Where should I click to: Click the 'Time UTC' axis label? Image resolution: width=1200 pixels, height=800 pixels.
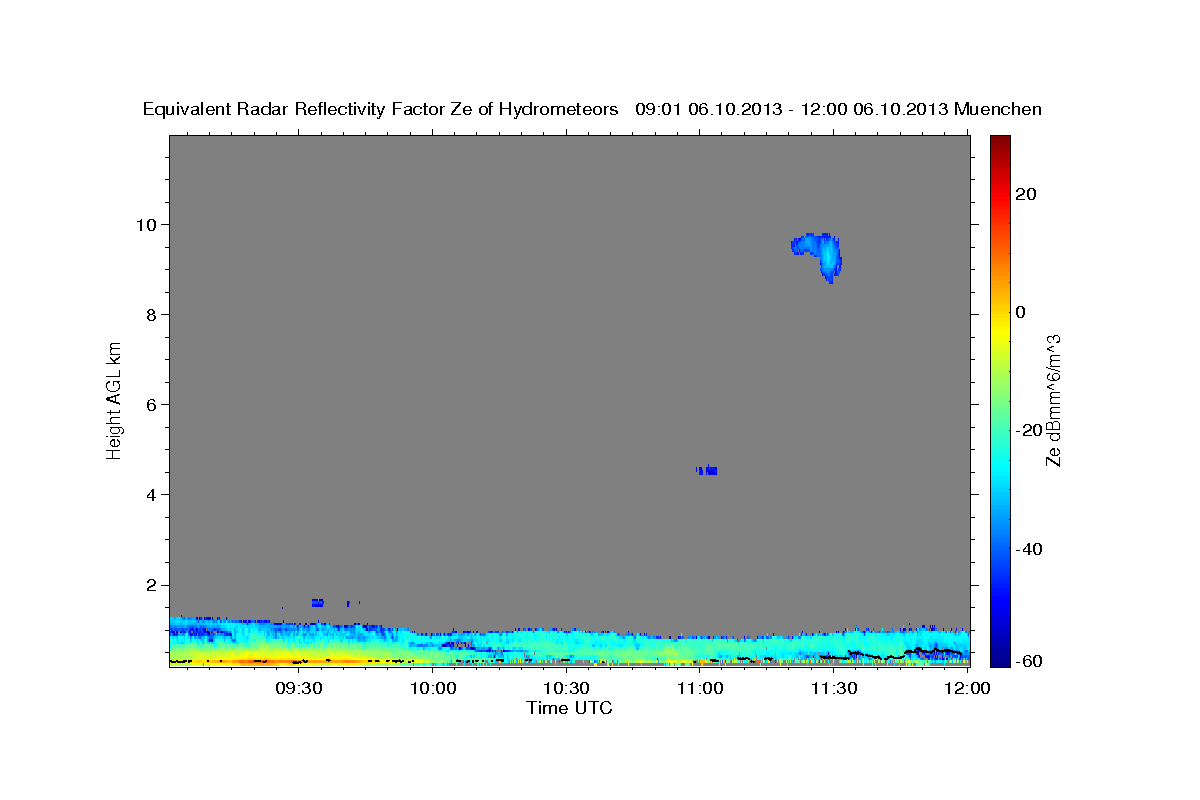point(569,708)
